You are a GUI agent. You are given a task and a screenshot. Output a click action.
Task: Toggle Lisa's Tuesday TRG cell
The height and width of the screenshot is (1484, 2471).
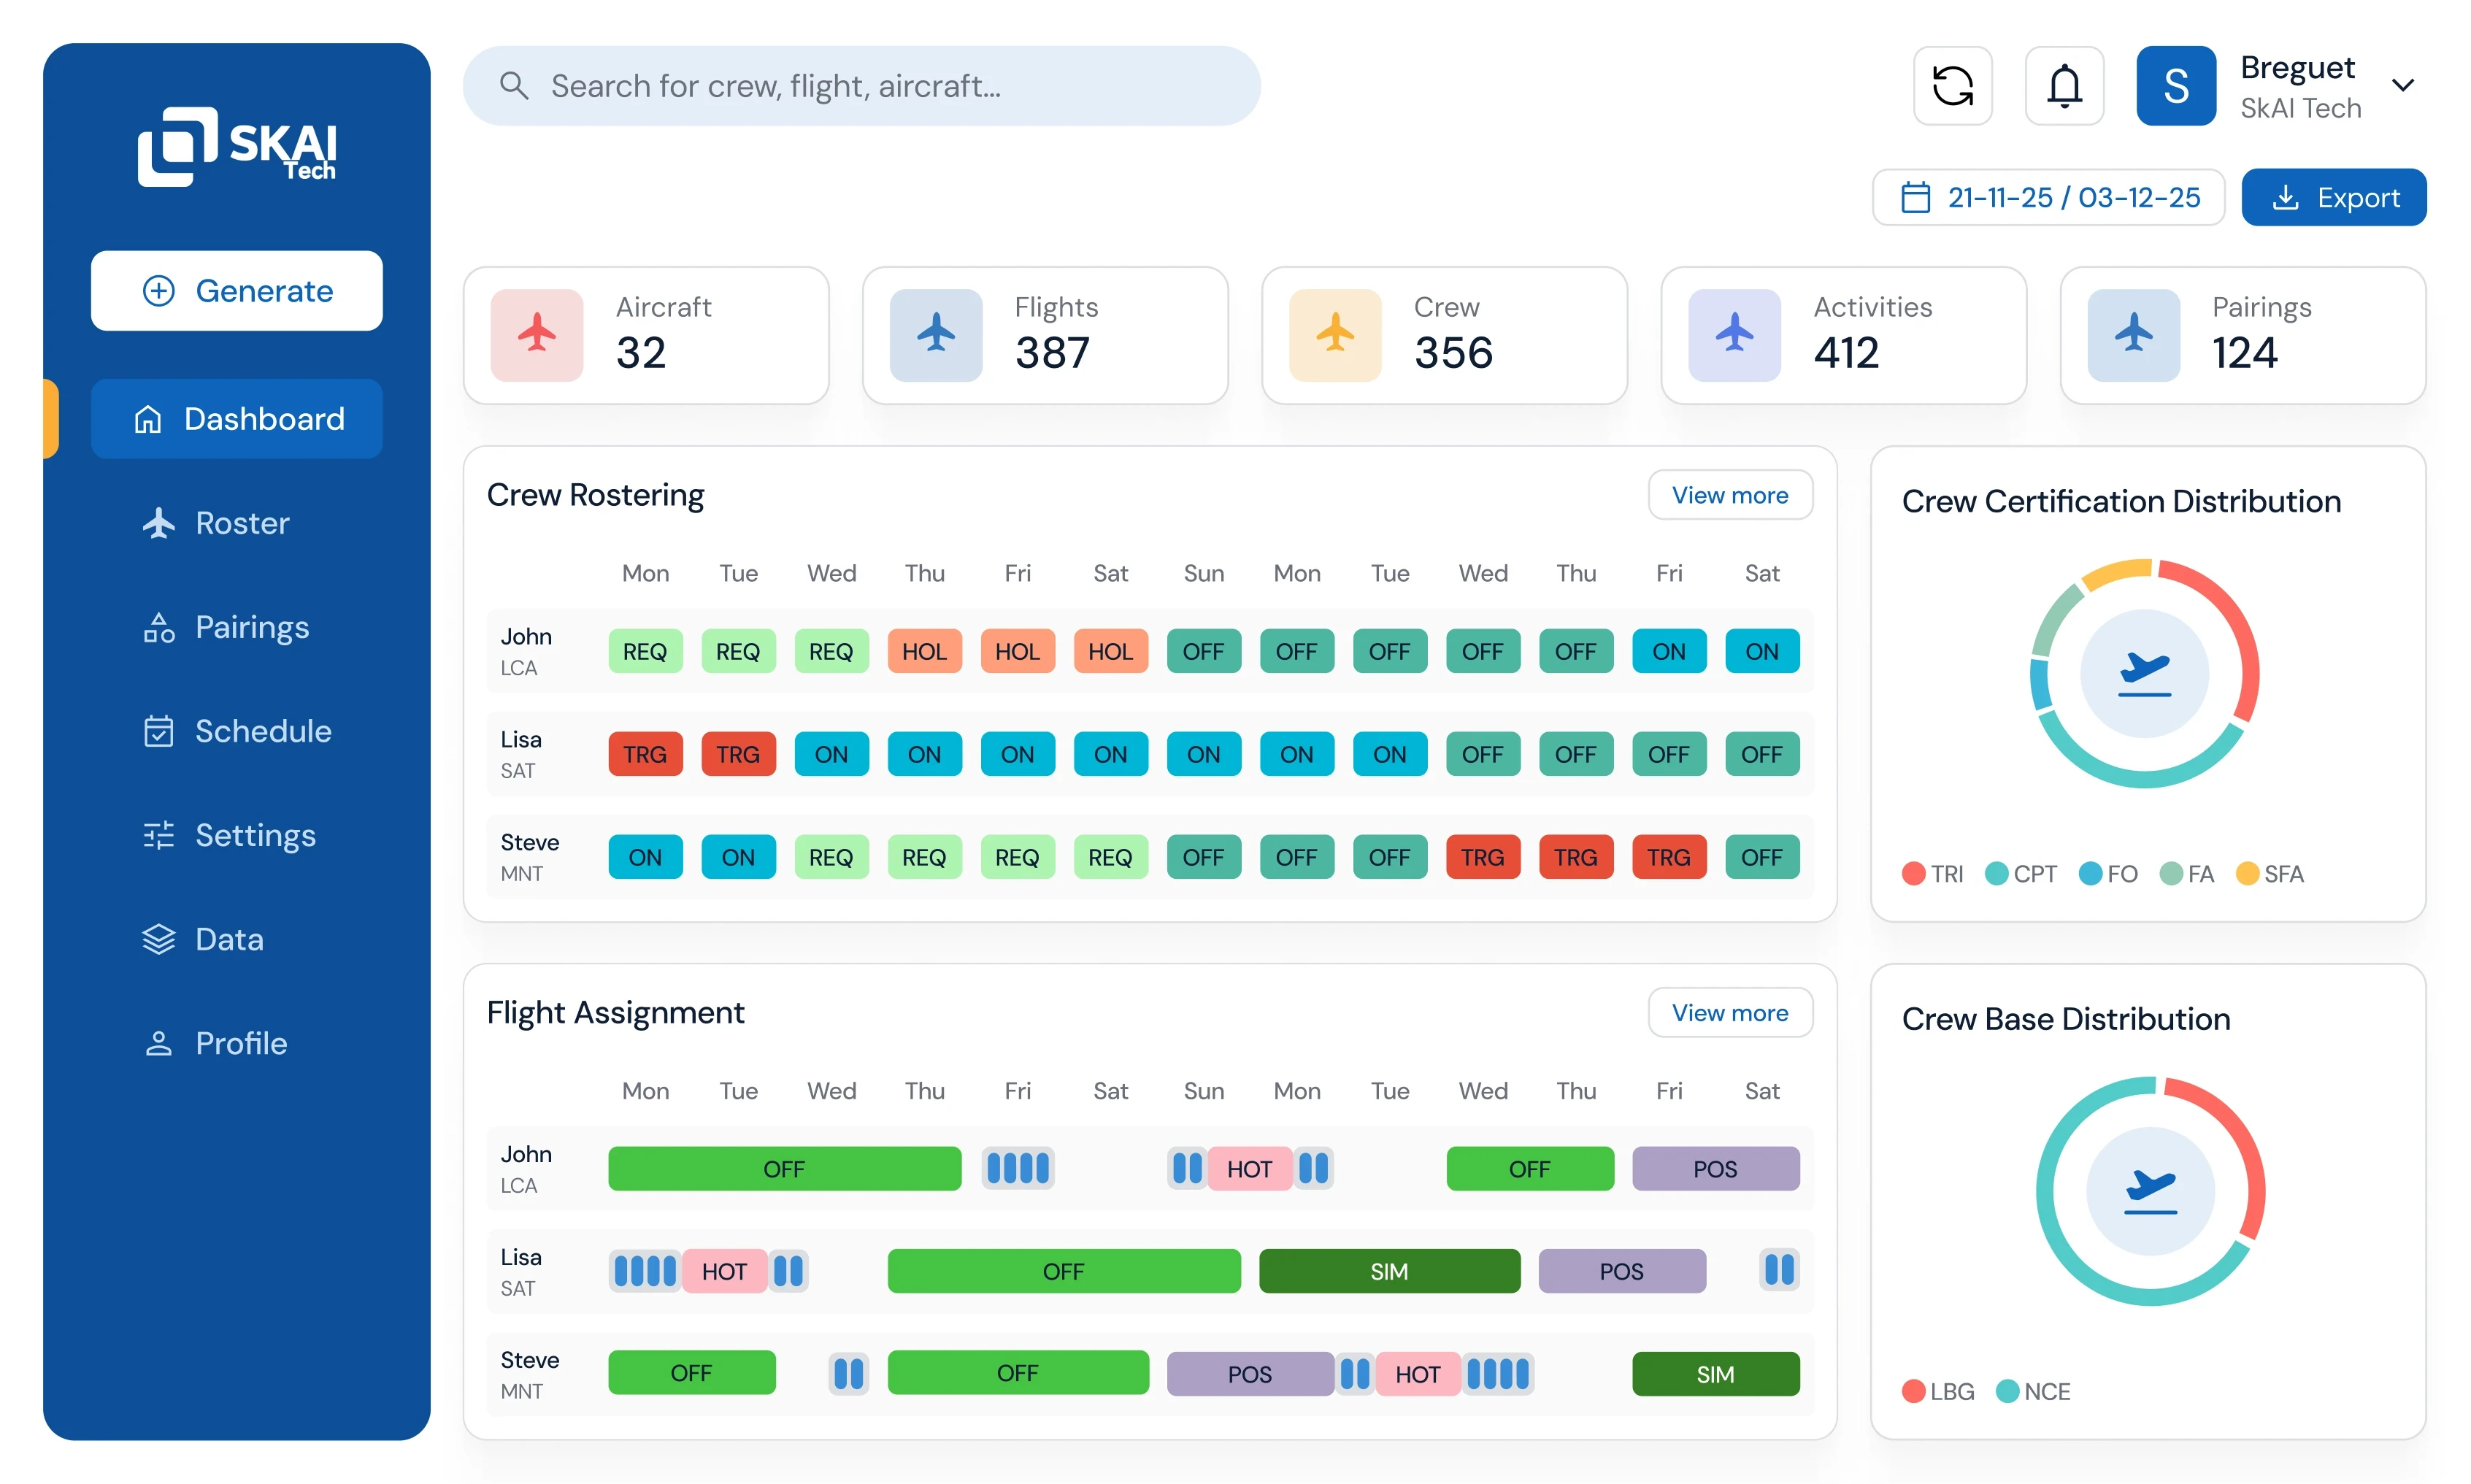coord(738,754)
